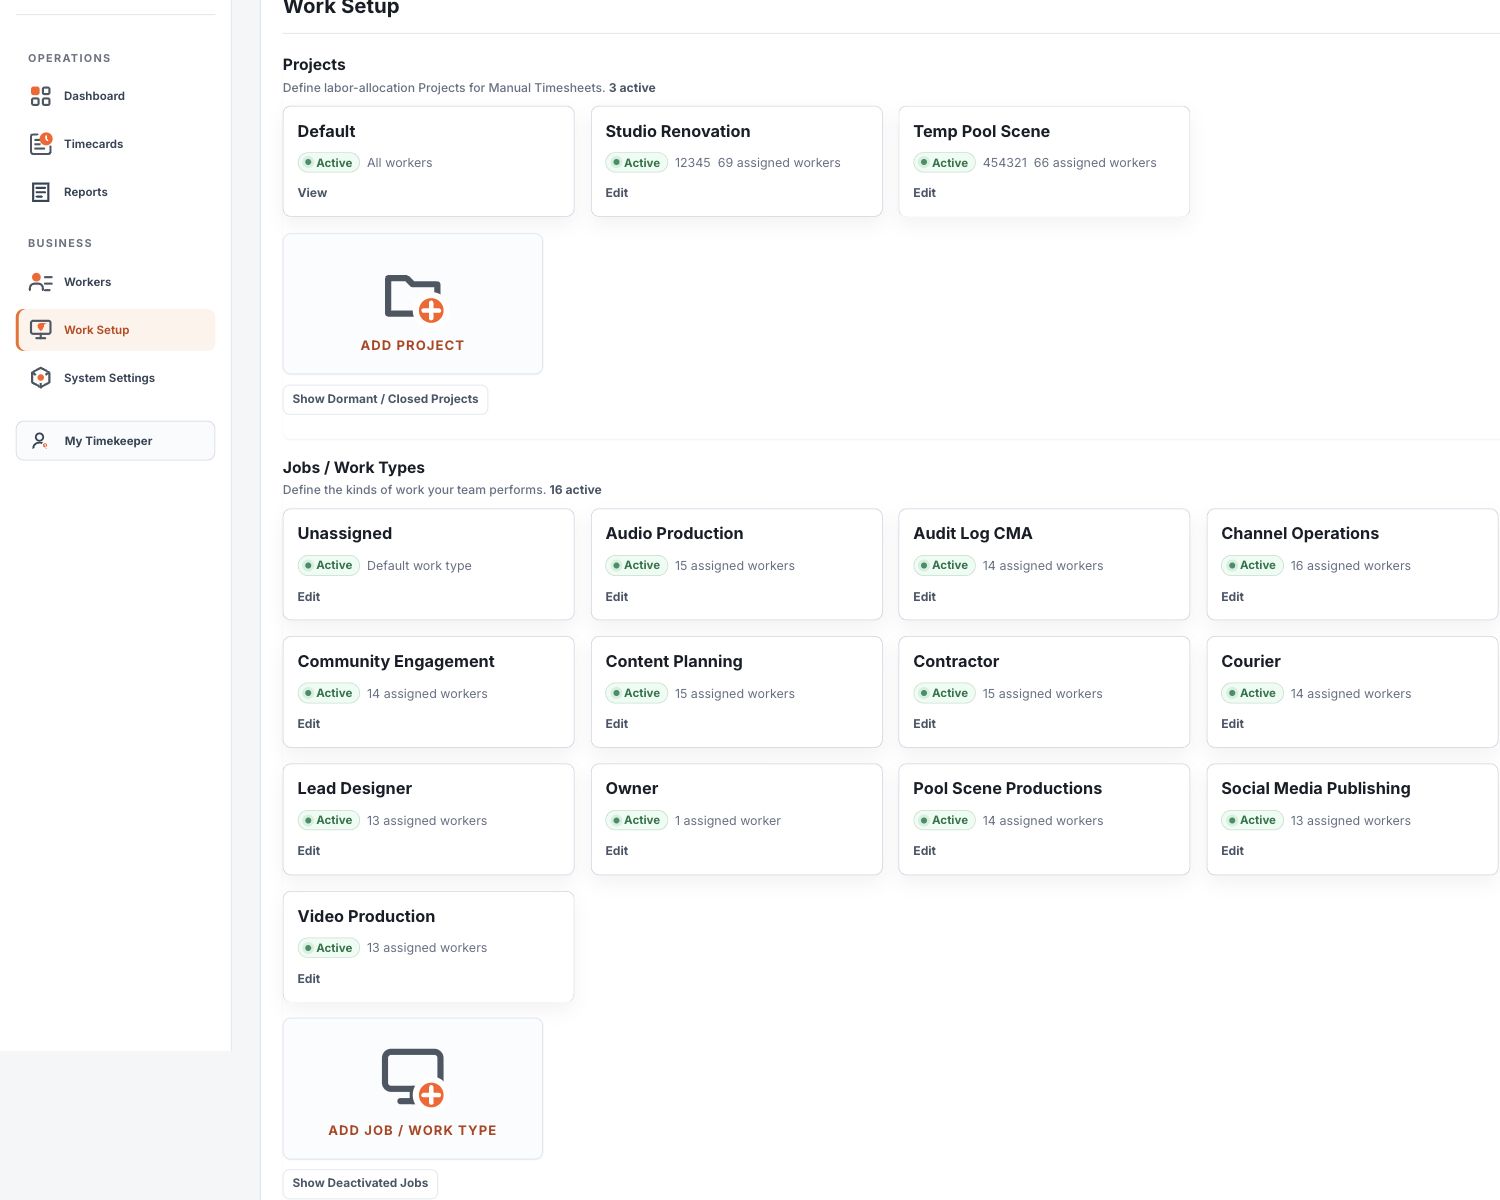Edit the Content Planning job
1500x1200 pixels.
click(617, 724)
